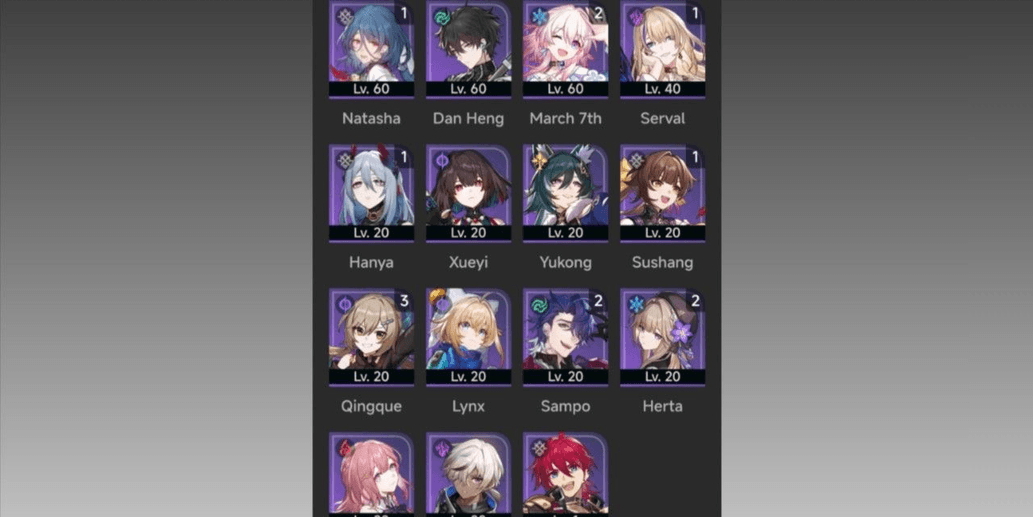Click the Wind element icon on Dan Heng
This screenshot has height=517, width=1033.
443,17
